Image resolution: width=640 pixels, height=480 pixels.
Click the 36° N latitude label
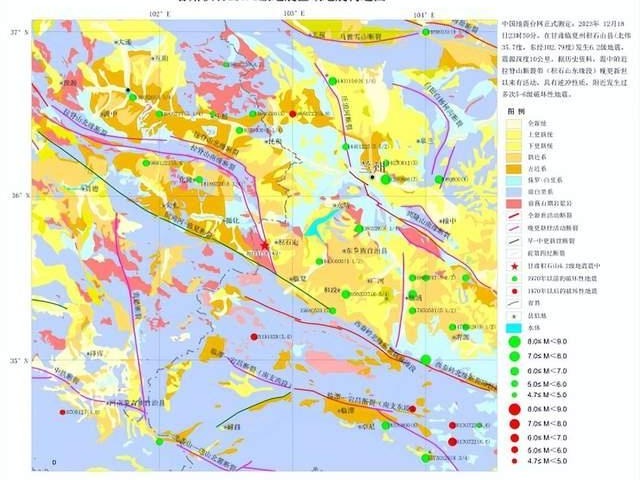pyautogui.click(x=16, y=196)
